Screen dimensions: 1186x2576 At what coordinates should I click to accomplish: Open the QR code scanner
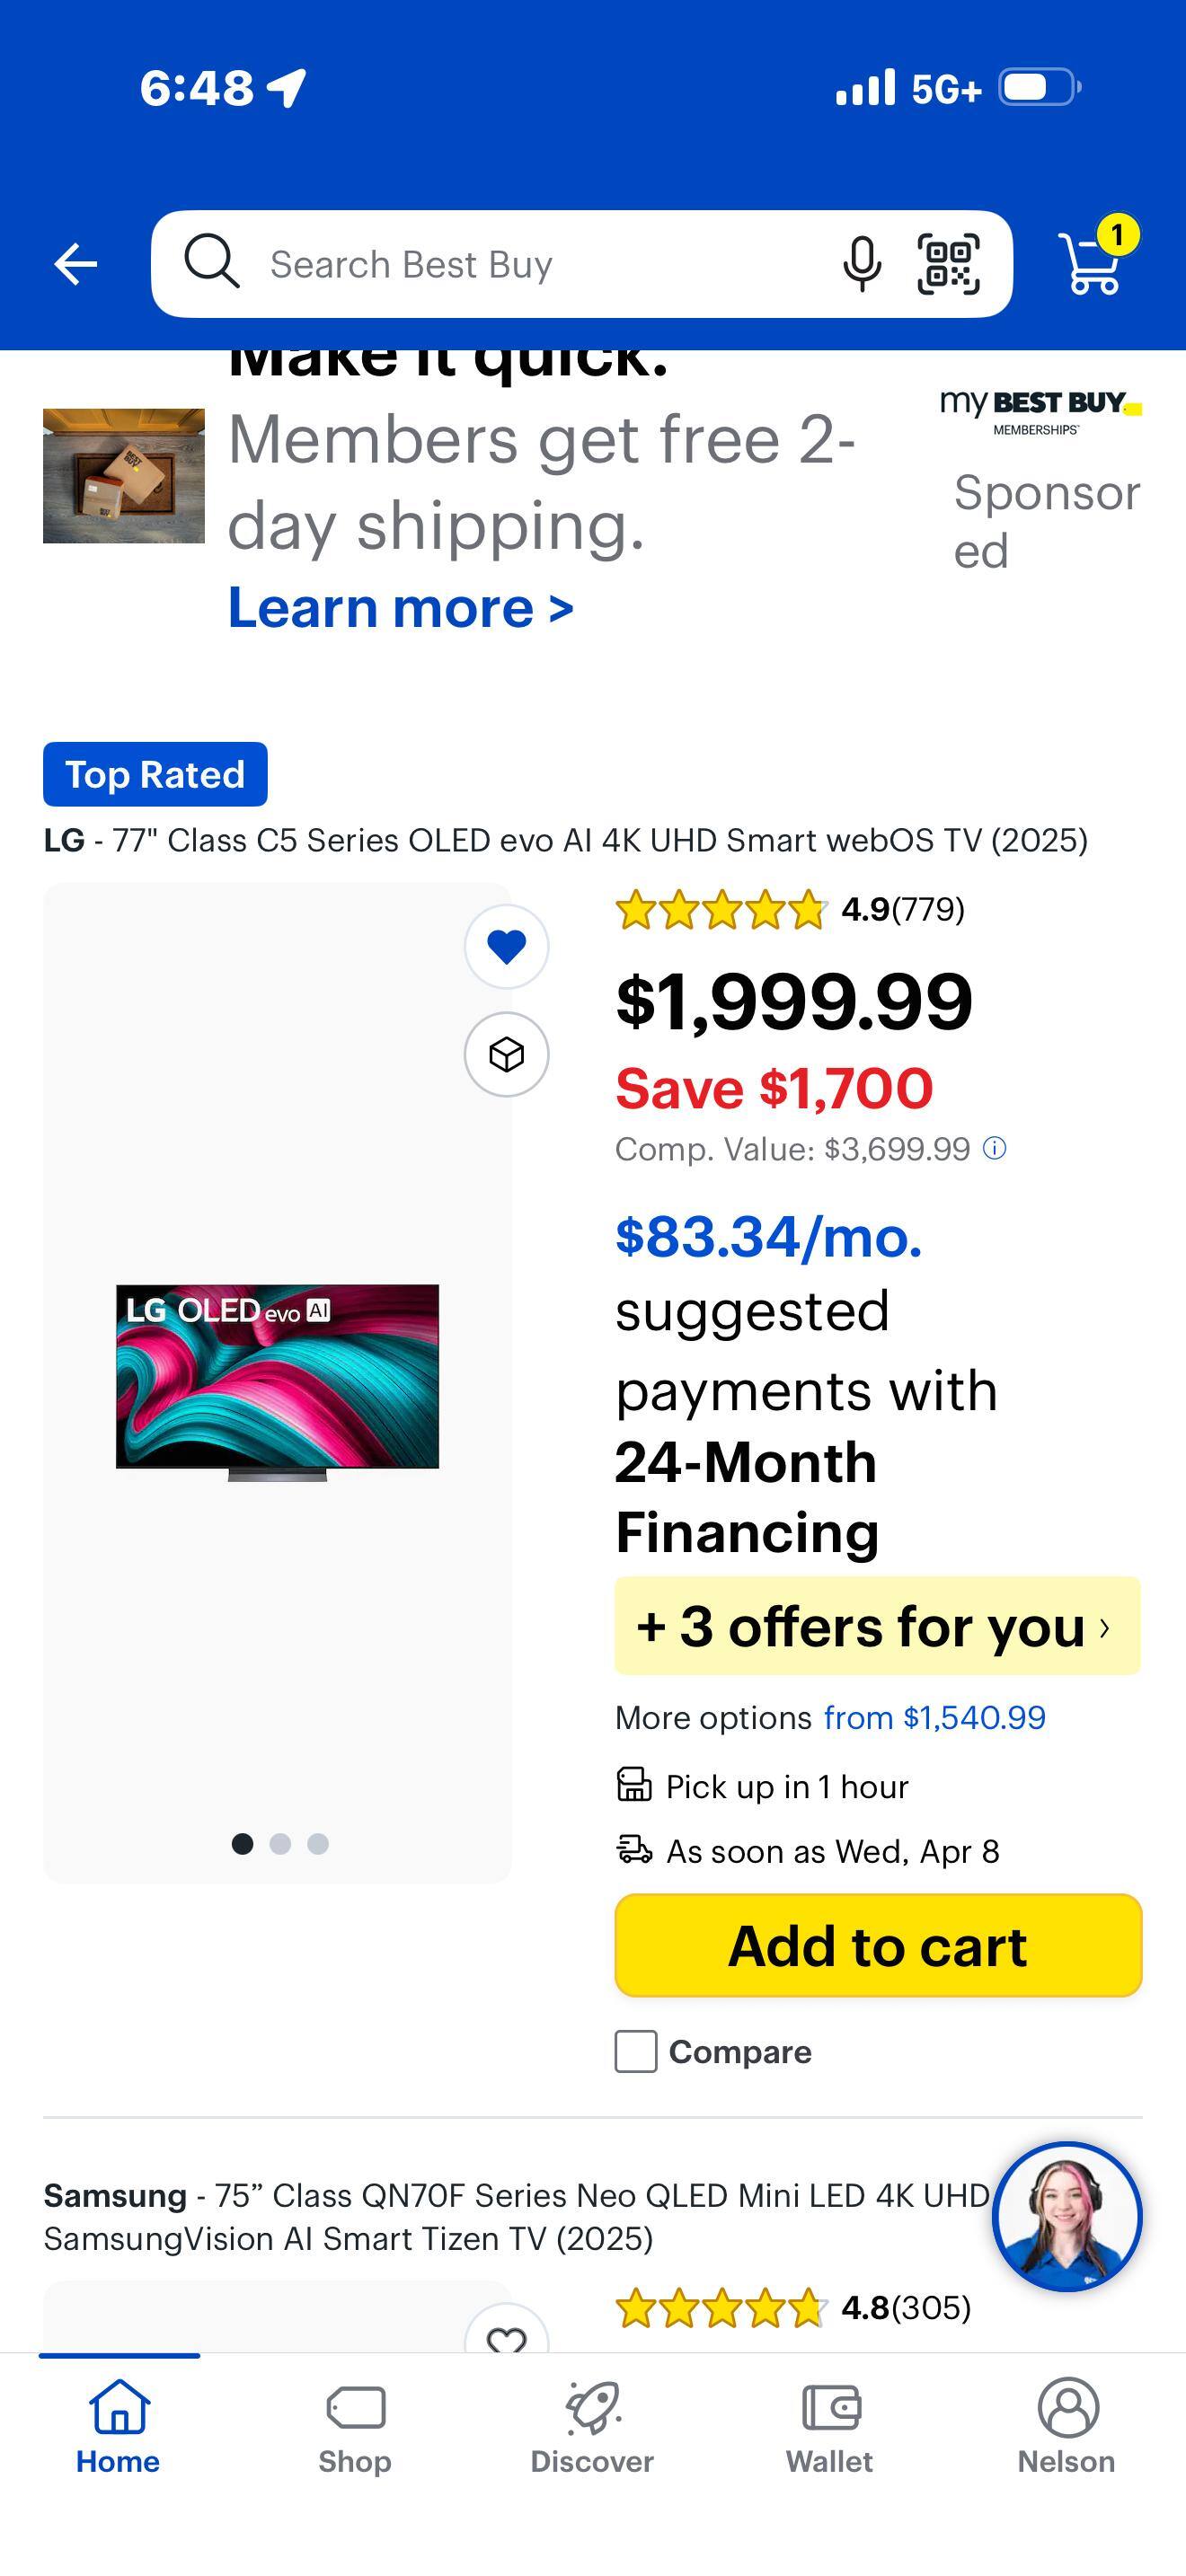tap(948, 265)
